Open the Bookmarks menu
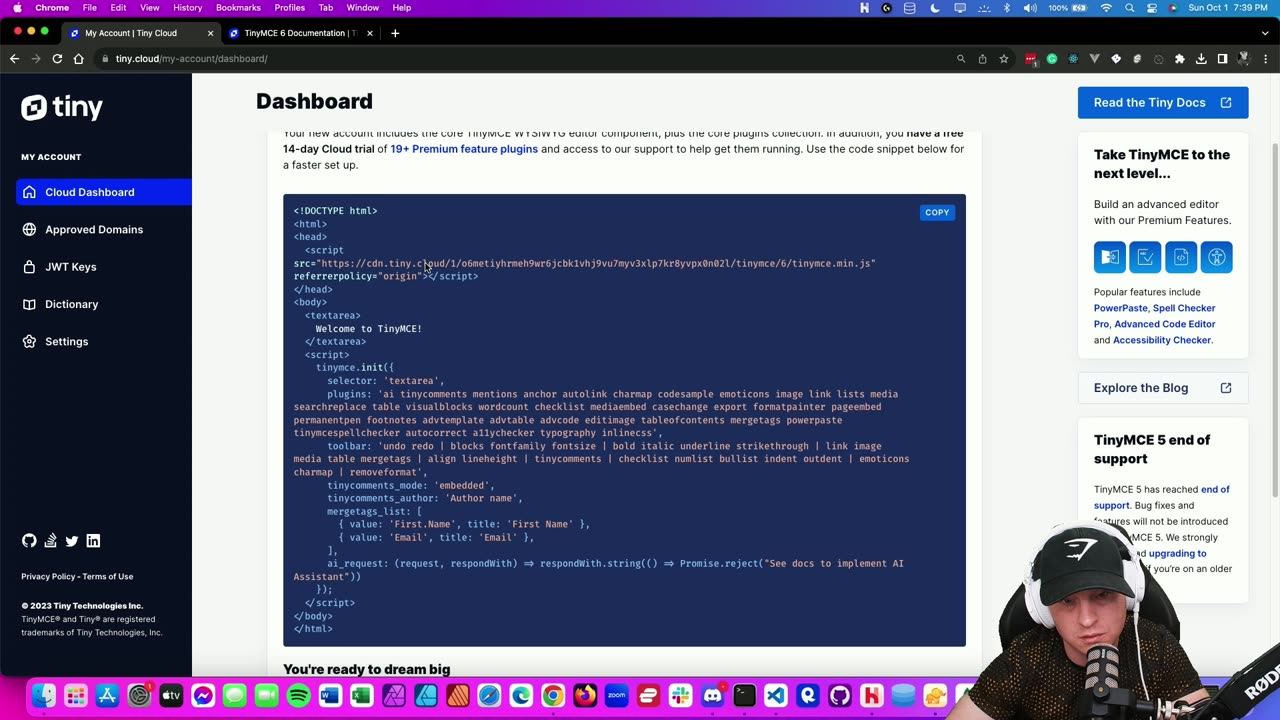 pyautogui.click(x=238, y=8)
